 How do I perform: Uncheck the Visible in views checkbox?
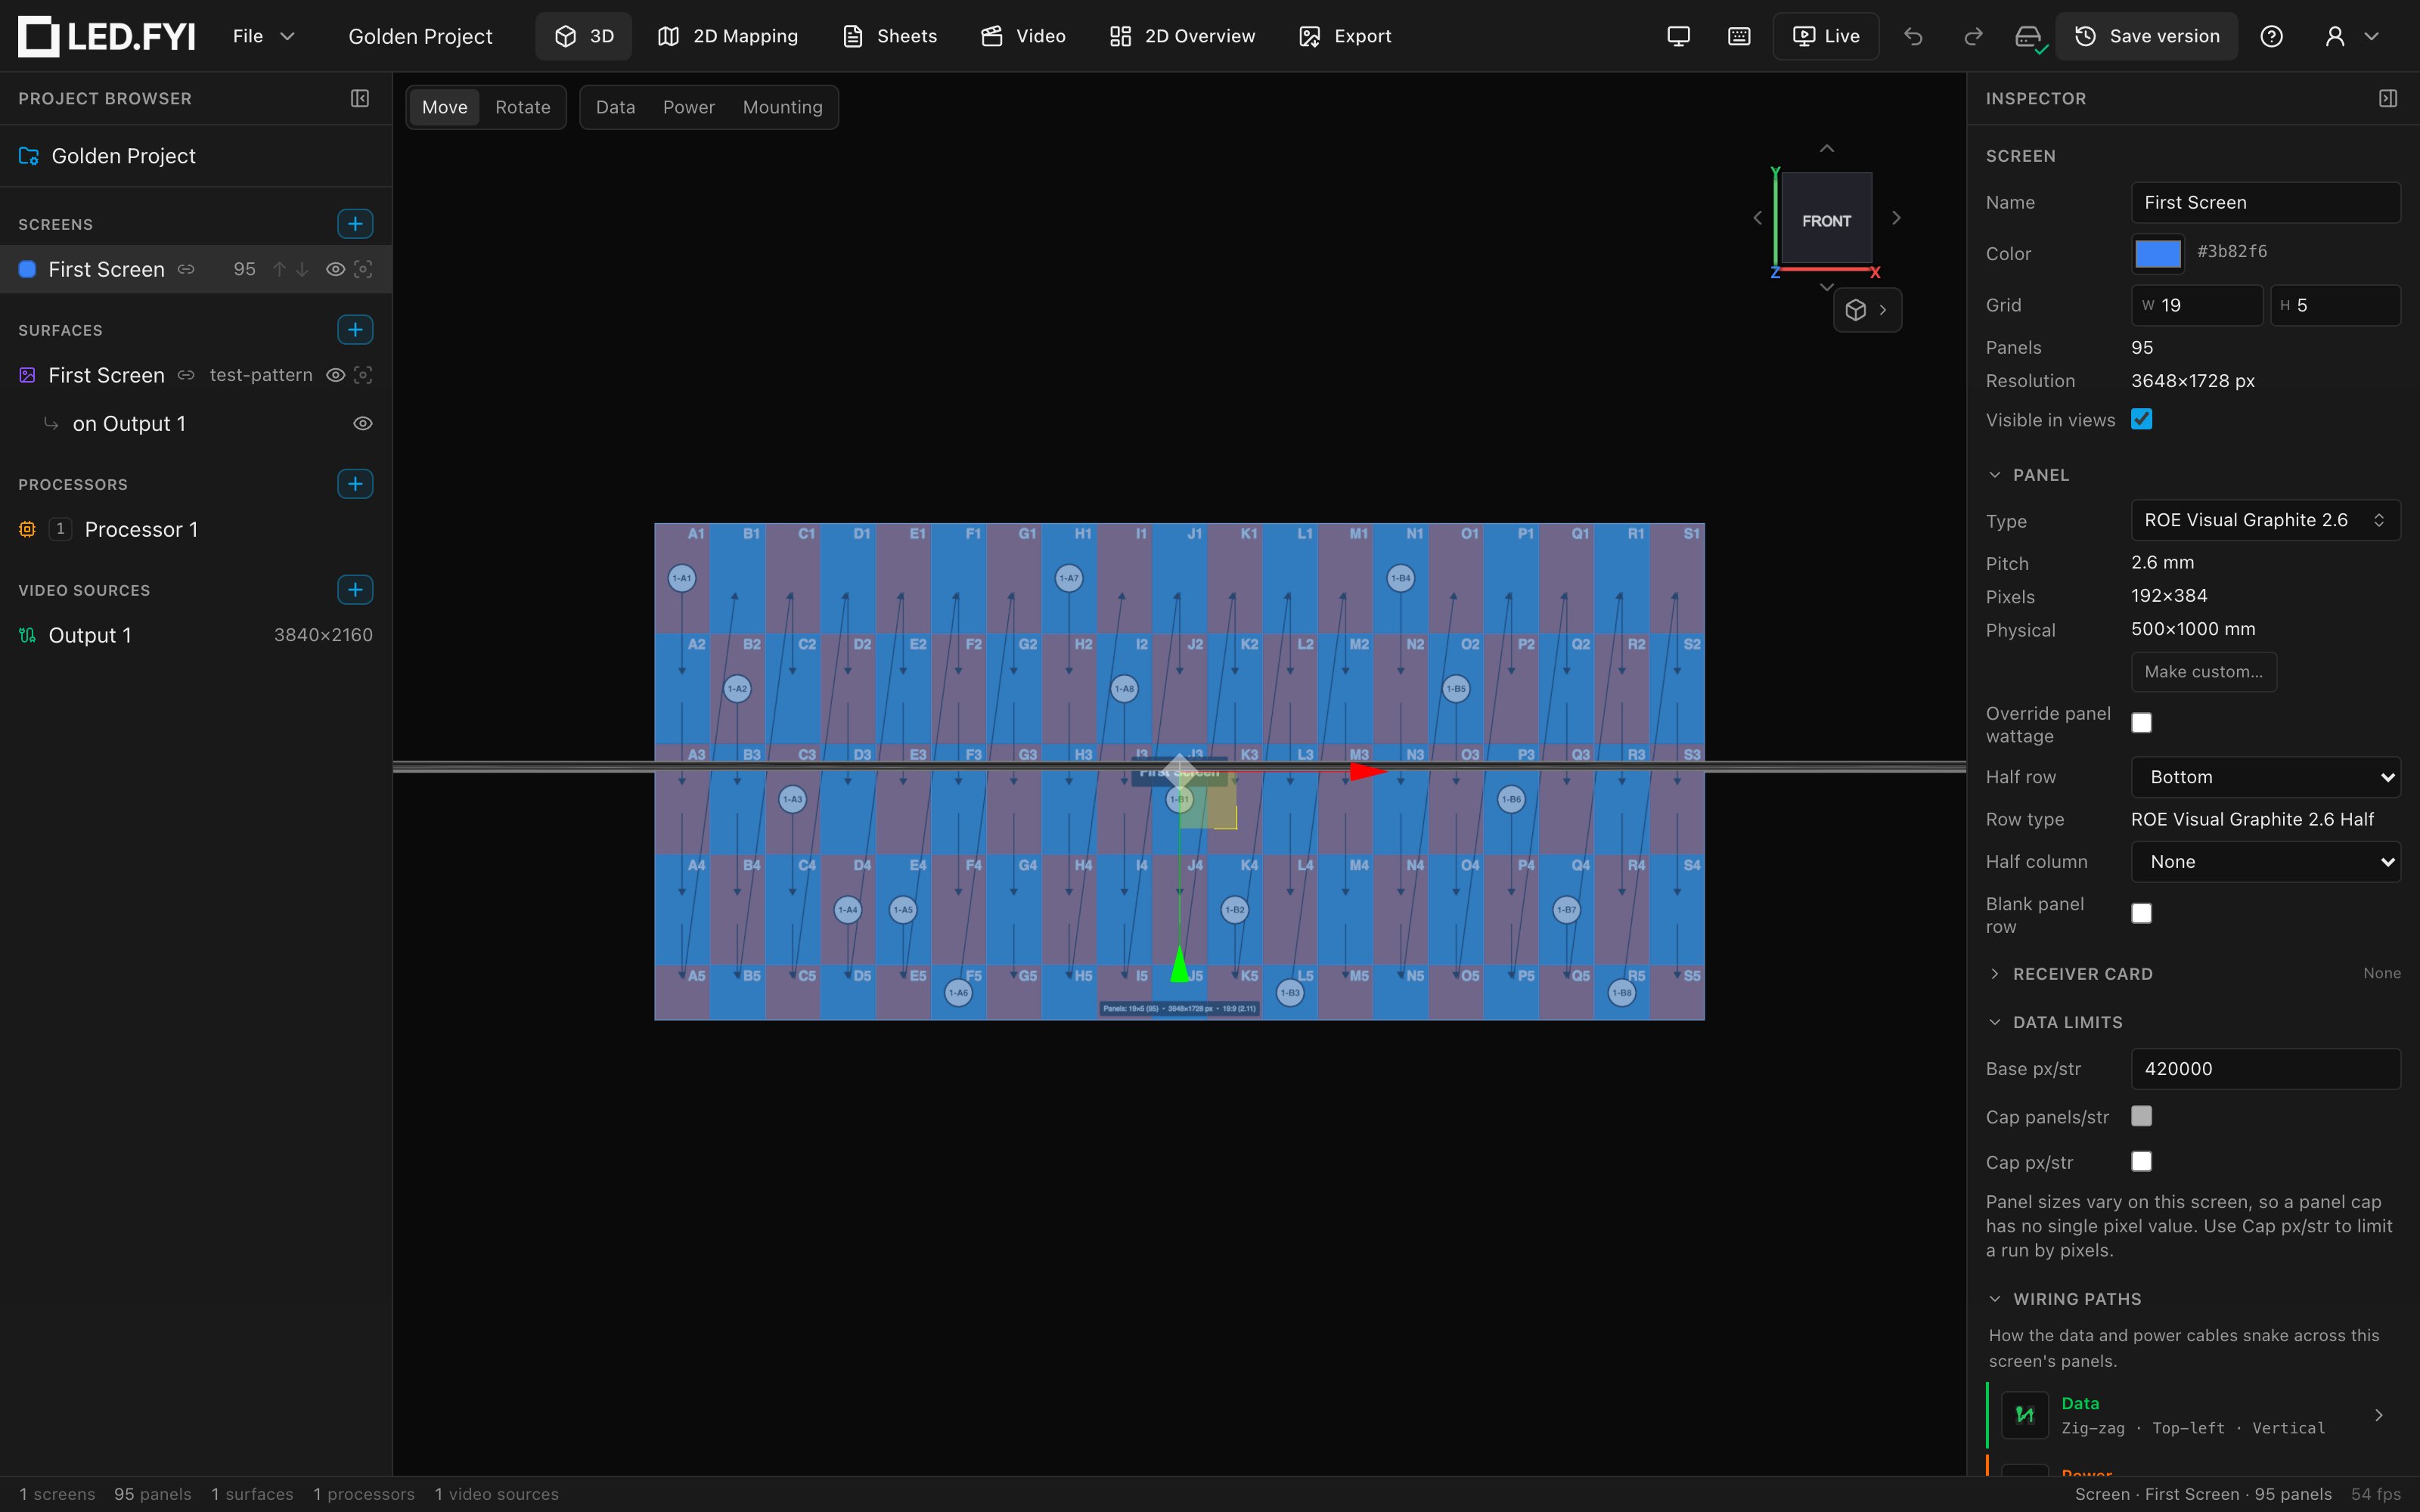tap(2141, 419)
